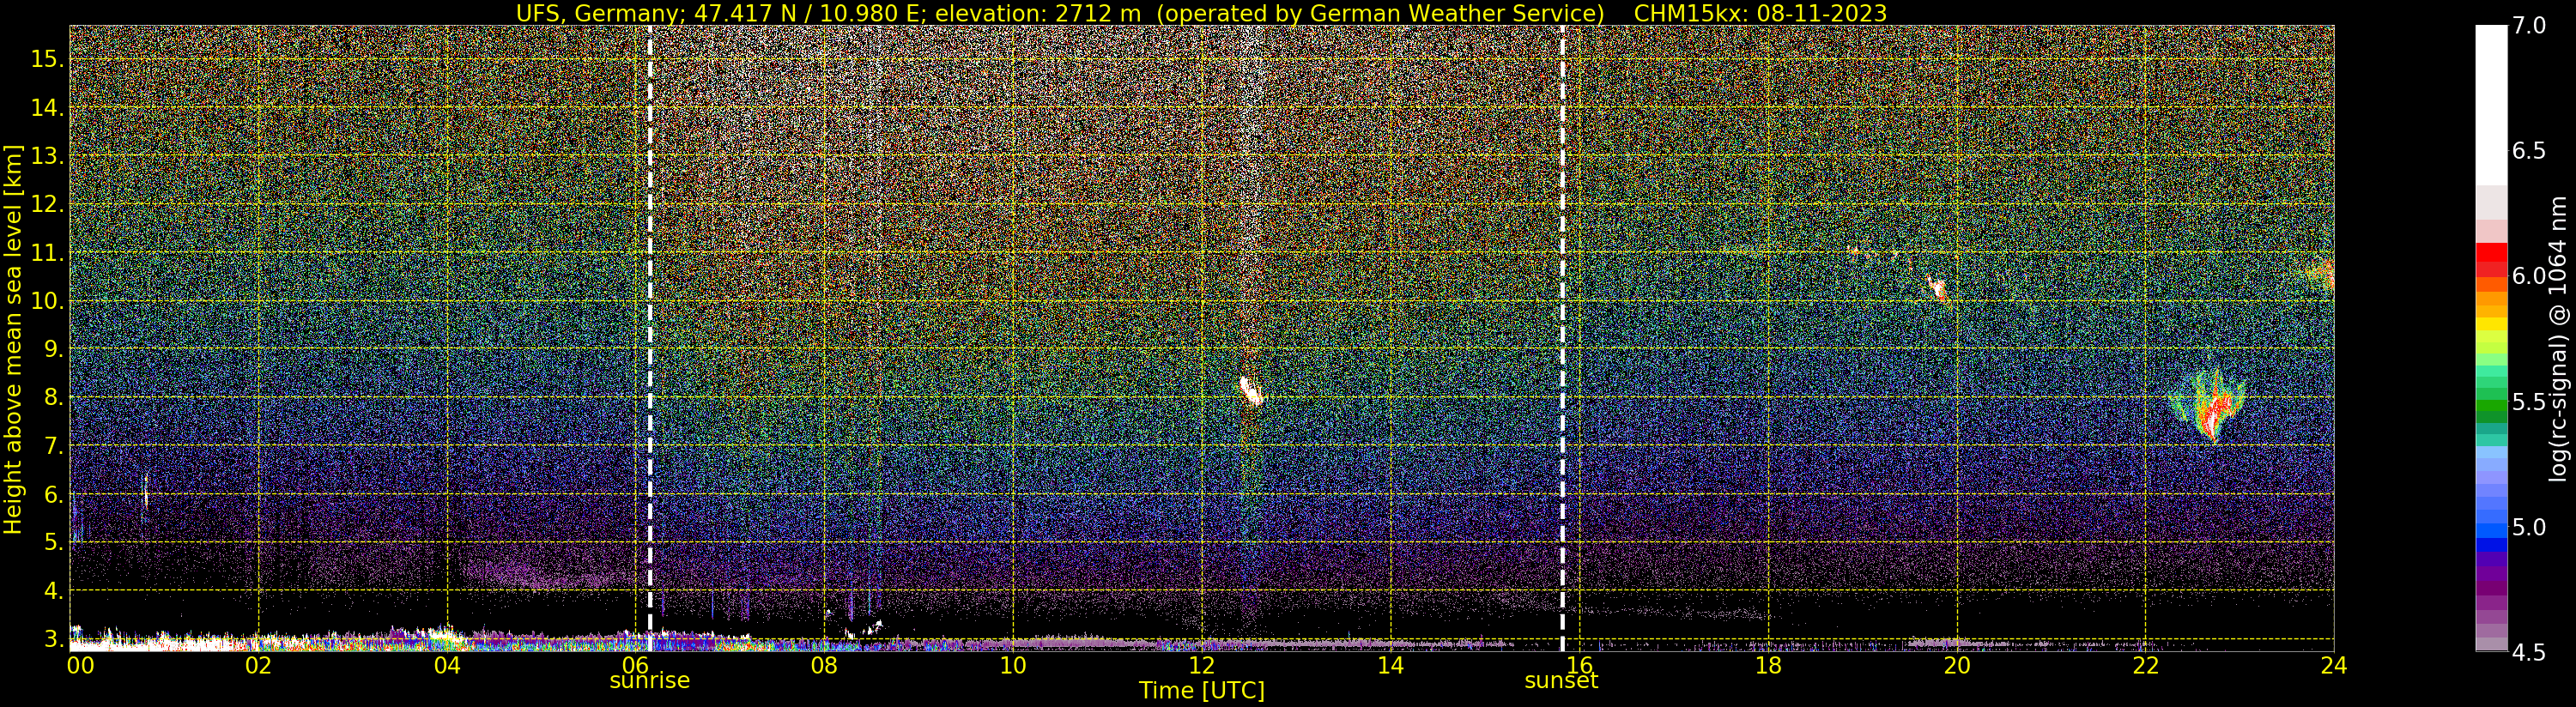
Task: Click the small red cloud echo before 20 UTC
Action: 1938,290
